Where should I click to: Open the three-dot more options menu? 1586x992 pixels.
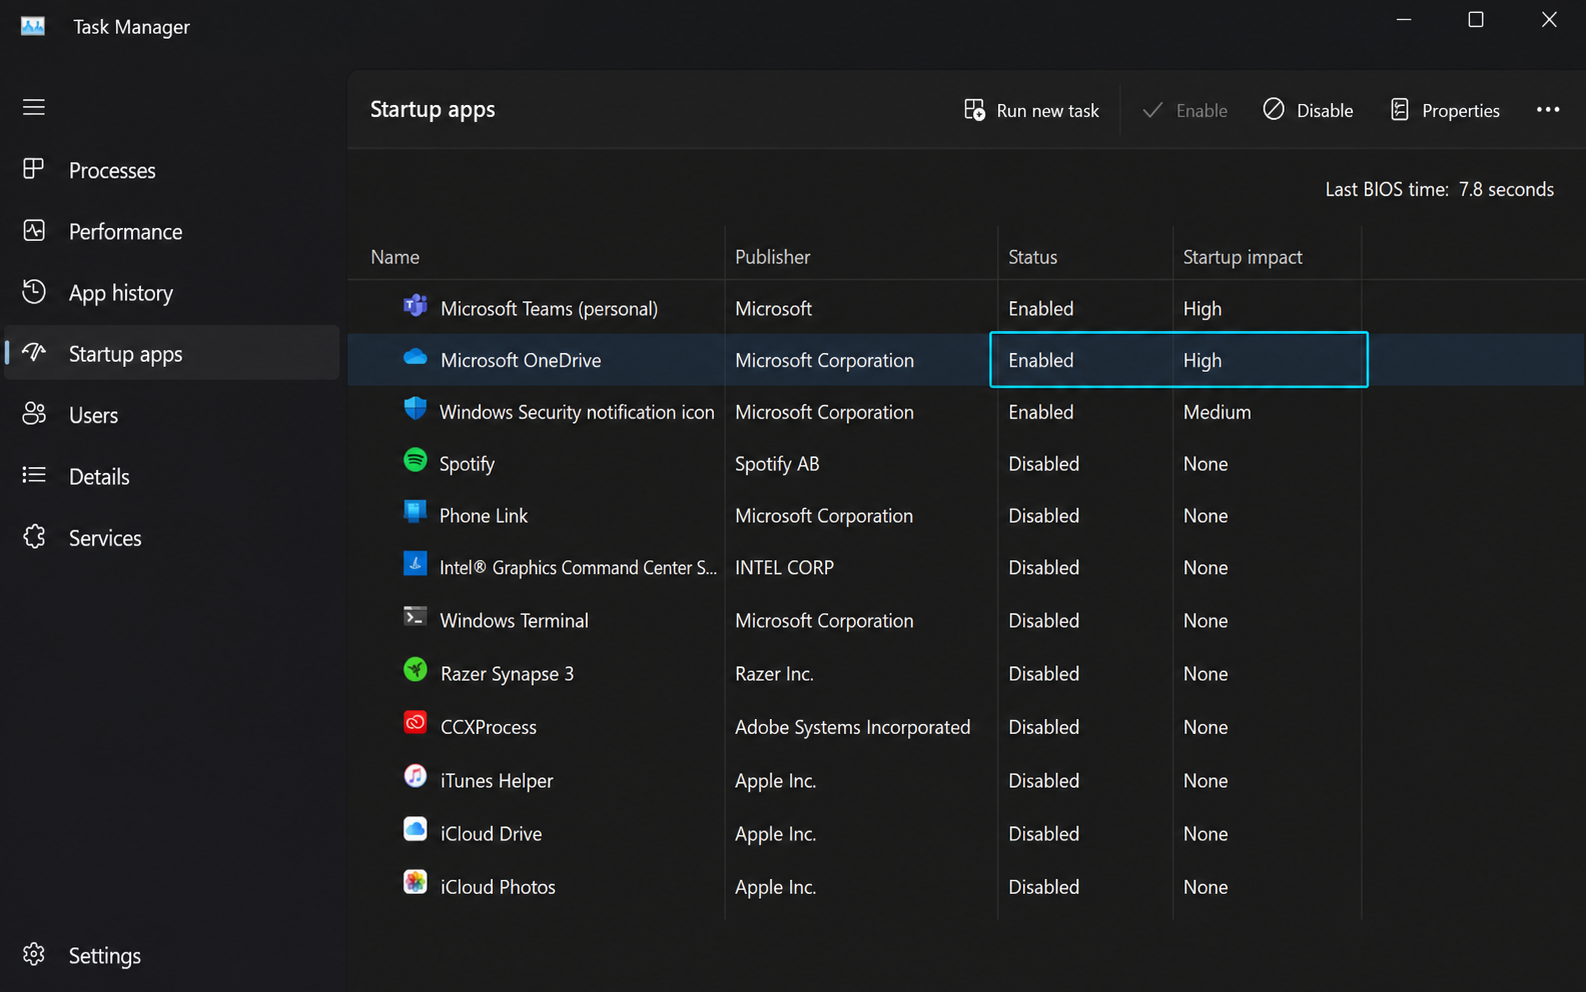(1548, 110)
